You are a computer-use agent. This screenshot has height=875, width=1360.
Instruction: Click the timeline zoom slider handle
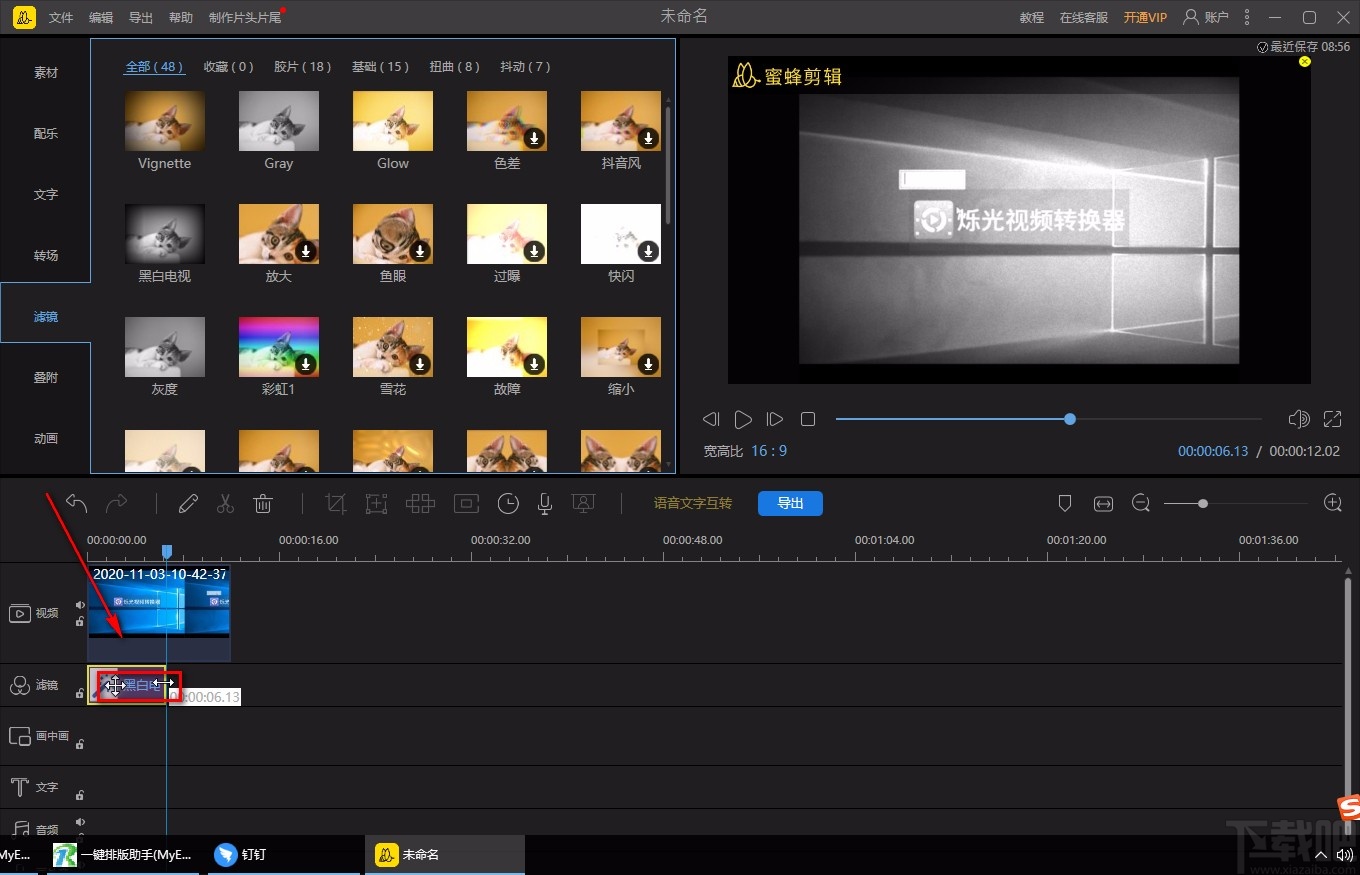pos(1203,504)
